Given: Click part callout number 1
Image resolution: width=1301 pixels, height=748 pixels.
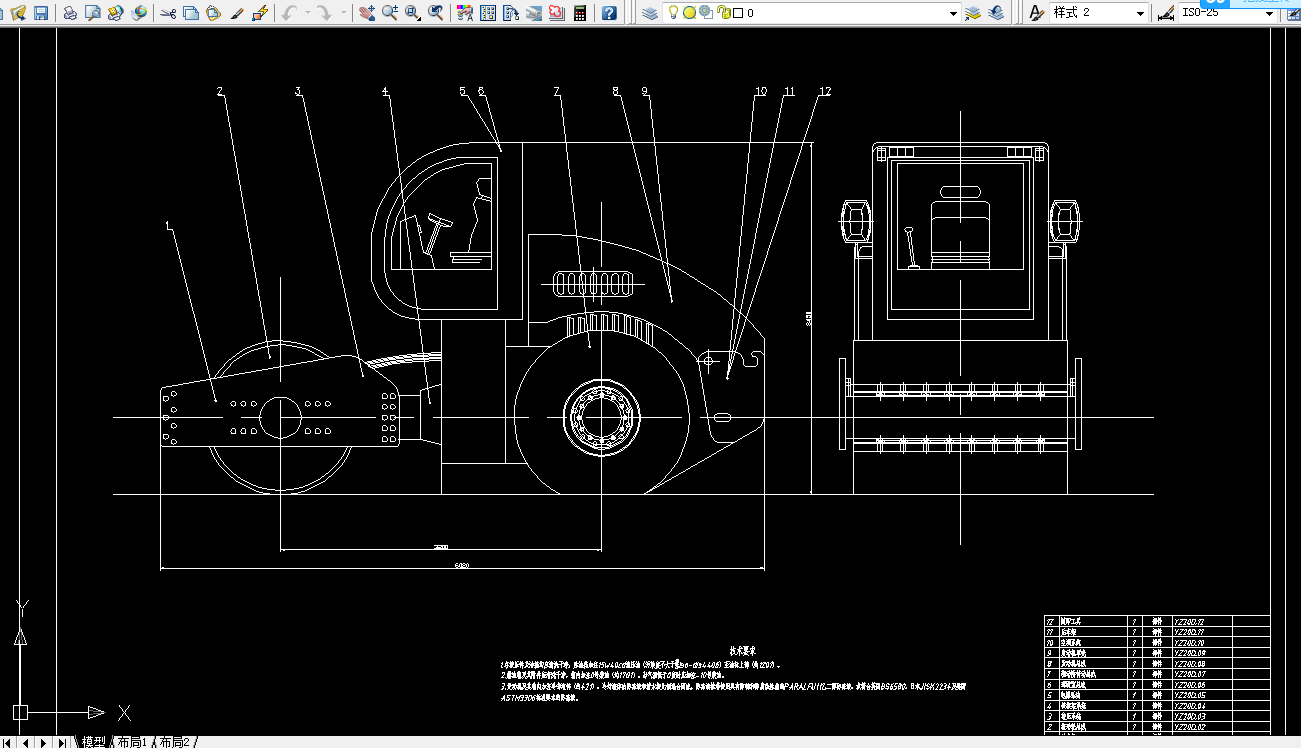Looking at the screenshot, I should tap(168, 226).
